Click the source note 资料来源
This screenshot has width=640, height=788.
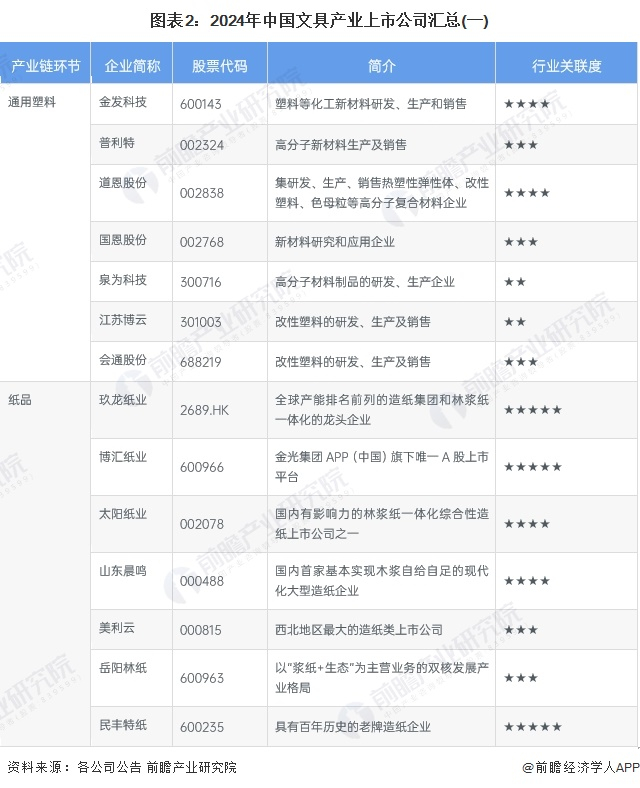[122, 767]
